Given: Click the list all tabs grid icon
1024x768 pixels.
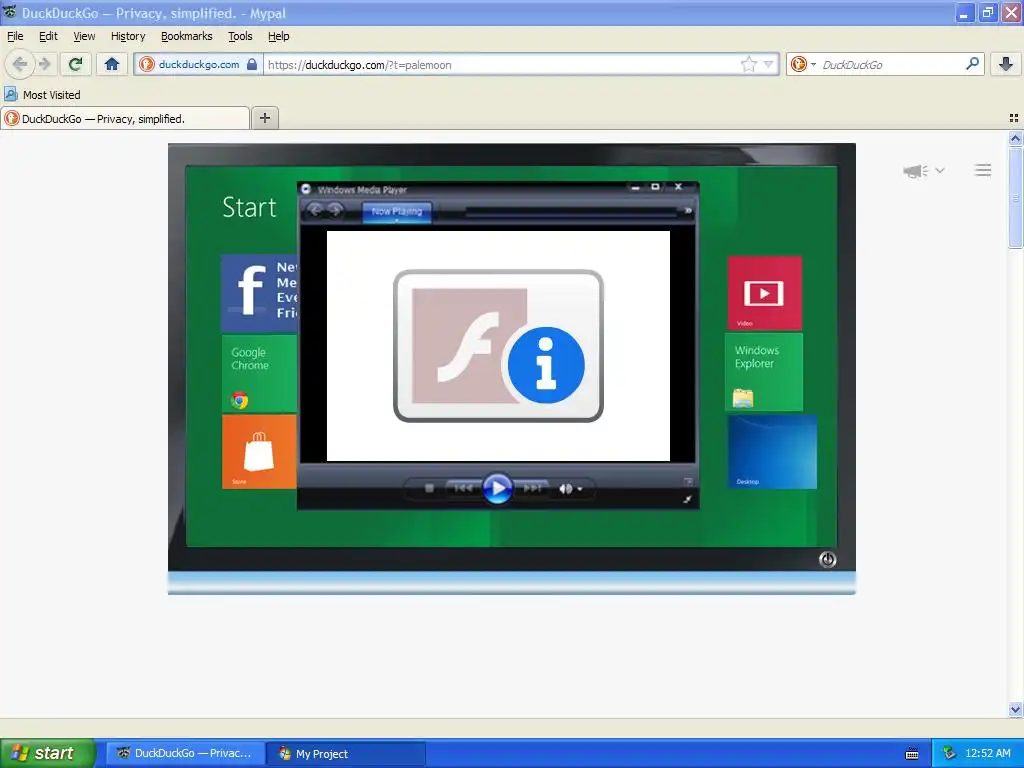Looking at the screenshot, I should (x=1014, y=118).
